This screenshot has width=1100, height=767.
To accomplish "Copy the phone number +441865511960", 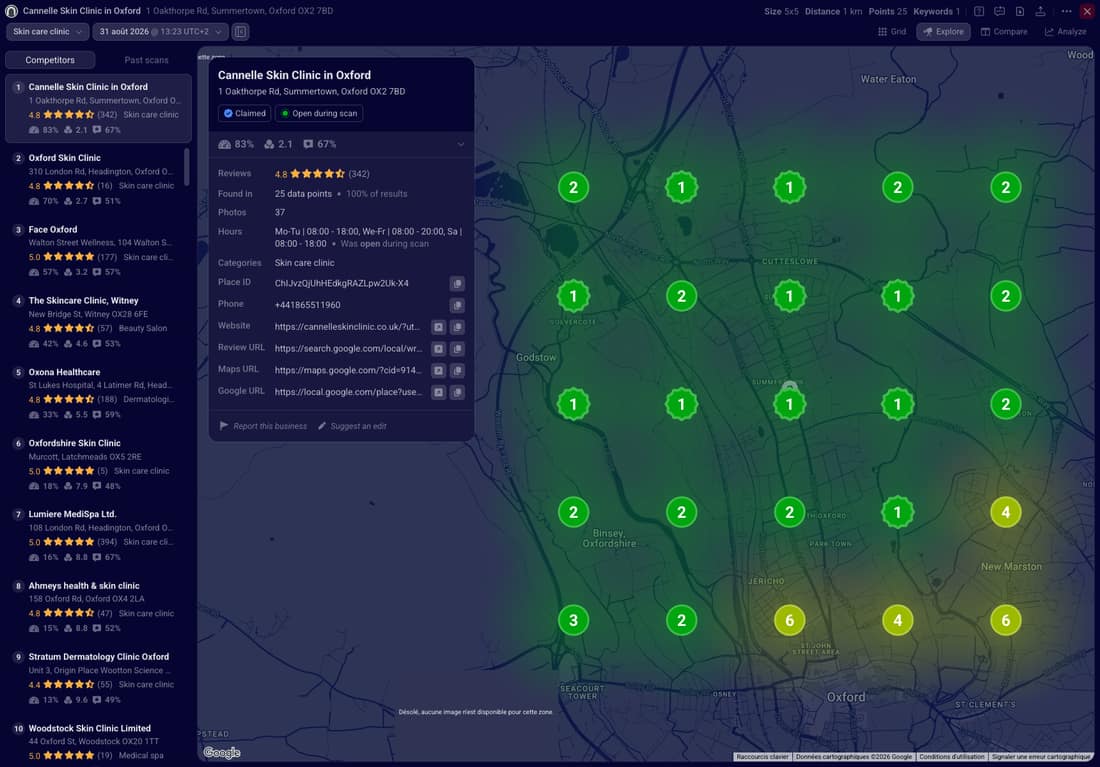I will click(457, 305).
